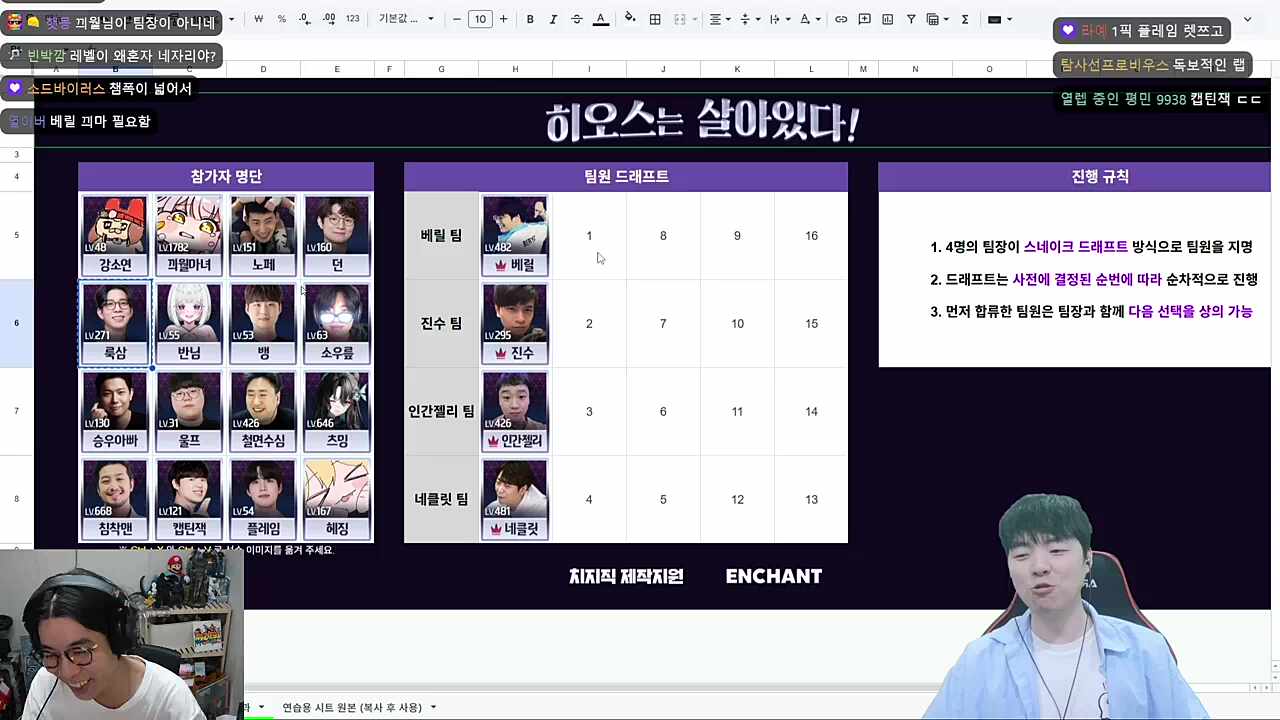
Task: Open the fill color picker
Action: point(630,19)
